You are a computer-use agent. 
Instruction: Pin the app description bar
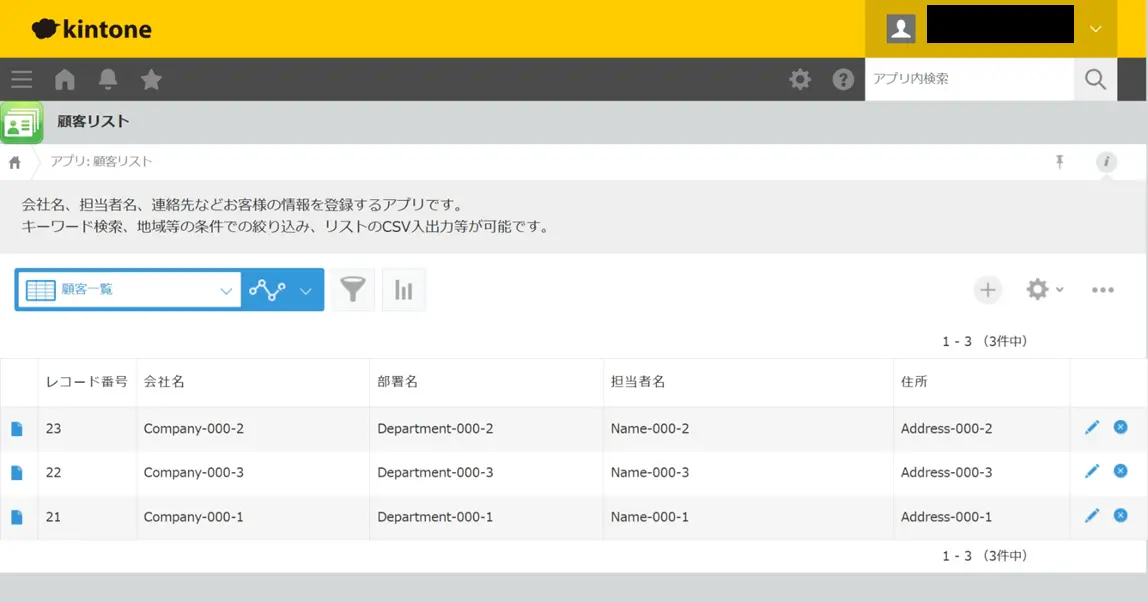click(1060, 161)
